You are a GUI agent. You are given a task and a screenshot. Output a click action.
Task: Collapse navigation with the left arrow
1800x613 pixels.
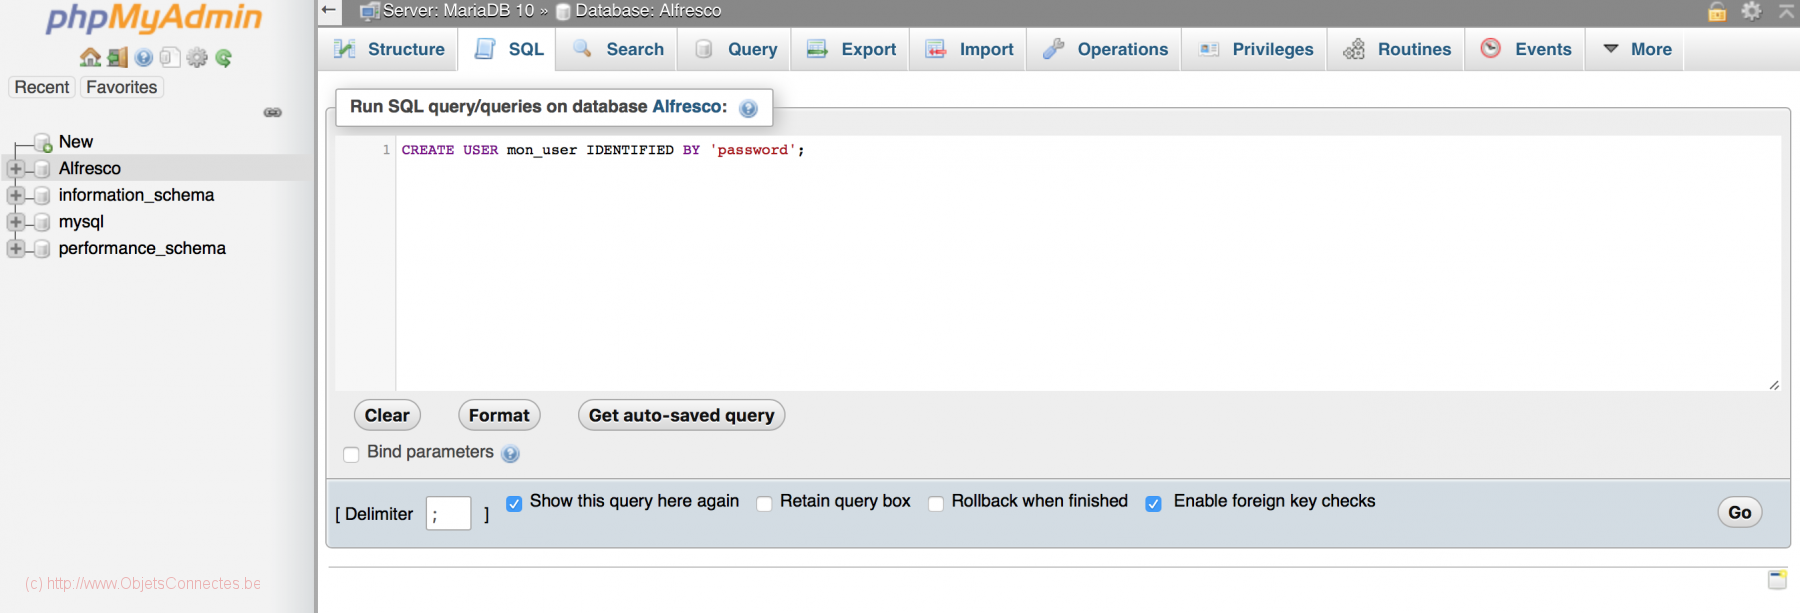pos(329,10)
